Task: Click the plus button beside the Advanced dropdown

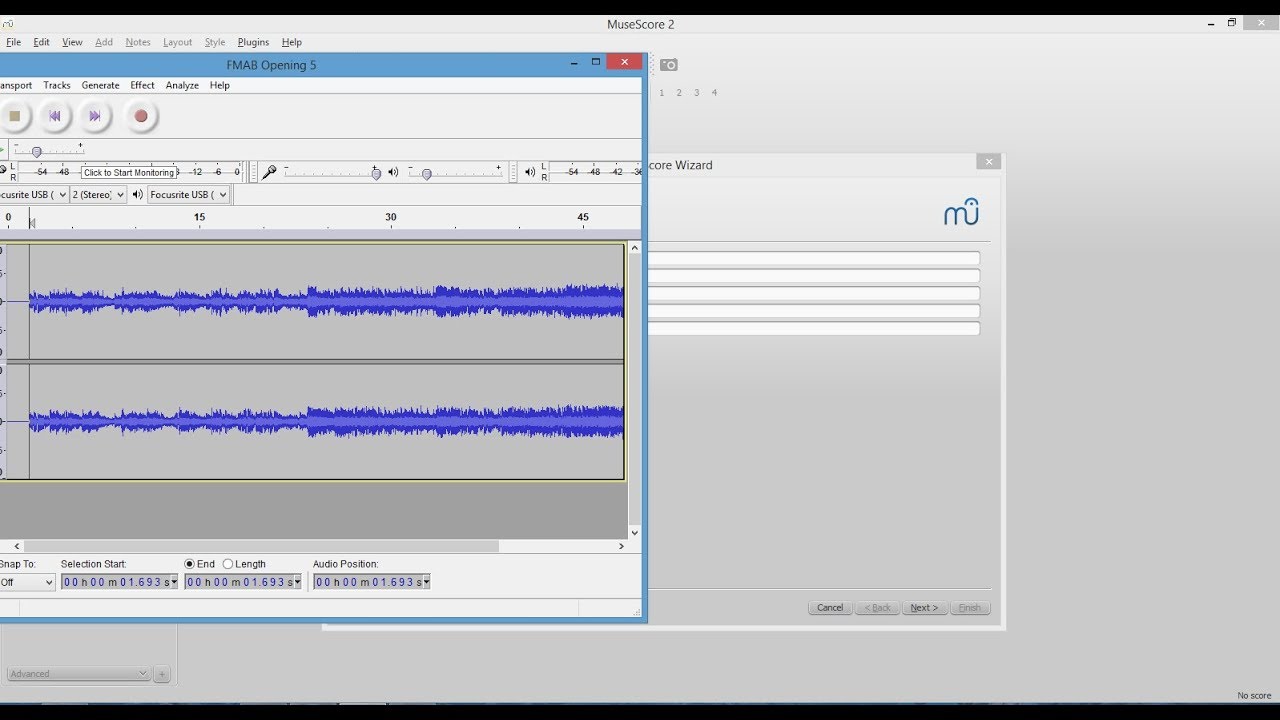Action: 162,674
